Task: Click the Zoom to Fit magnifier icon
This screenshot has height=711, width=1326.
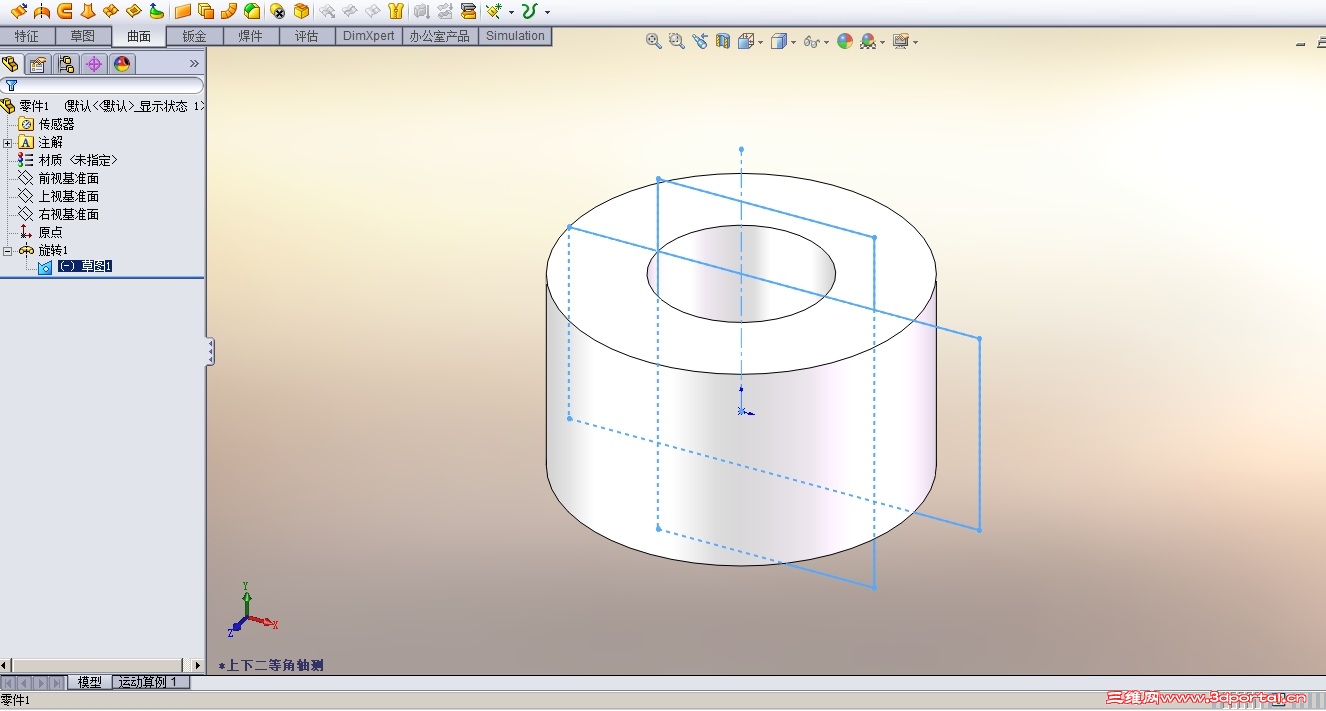Action: click(x=654, y=41)
